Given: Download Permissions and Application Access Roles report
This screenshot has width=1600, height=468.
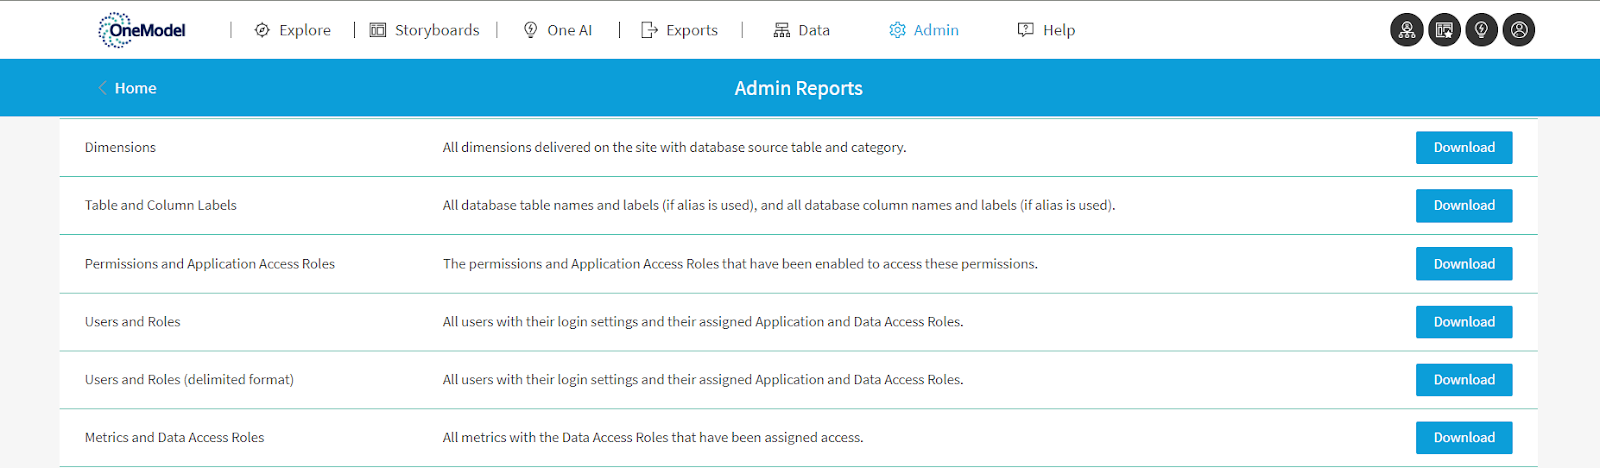Looking at the screenshot, I should point(1463,264).
